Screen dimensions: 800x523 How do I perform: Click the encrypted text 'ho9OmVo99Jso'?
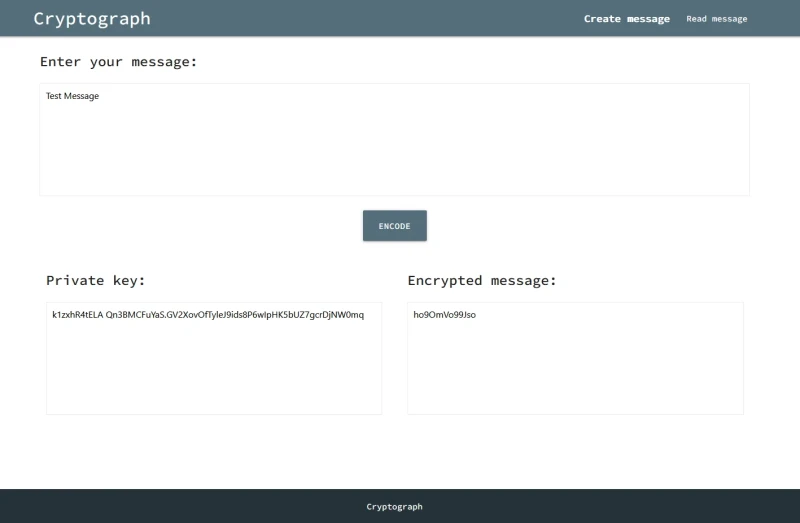click(444, 315)
